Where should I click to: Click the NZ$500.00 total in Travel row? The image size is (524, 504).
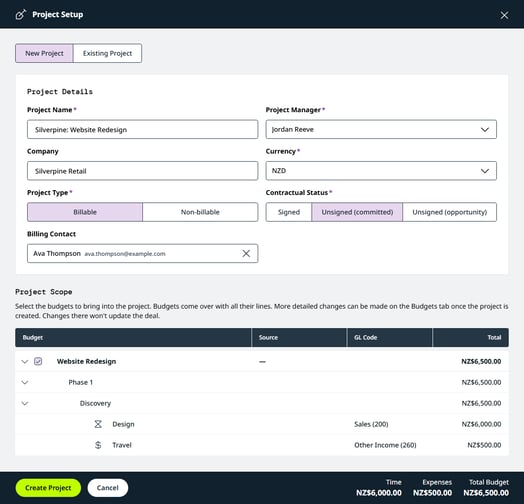click(484, 445)
